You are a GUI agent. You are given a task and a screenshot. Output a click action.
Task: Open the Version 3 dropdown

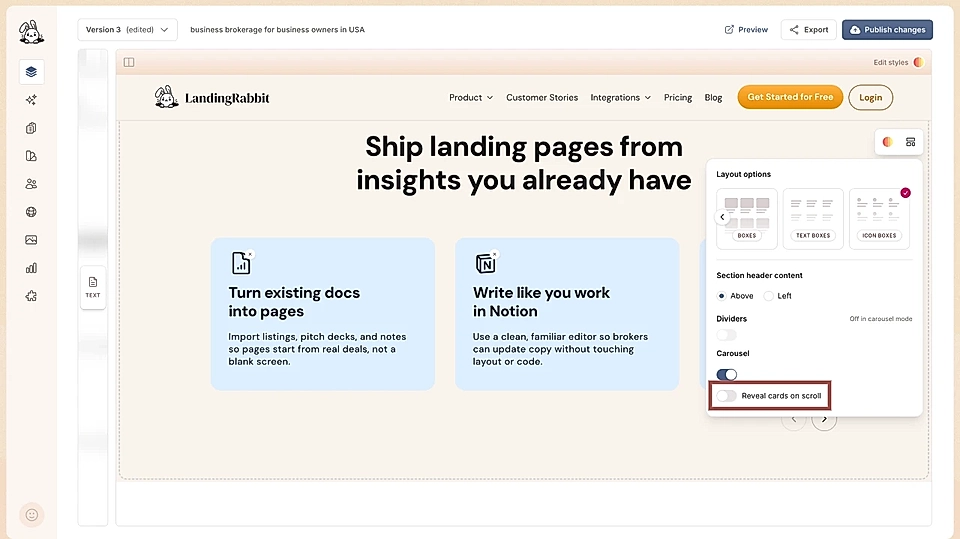coord(127,29)
